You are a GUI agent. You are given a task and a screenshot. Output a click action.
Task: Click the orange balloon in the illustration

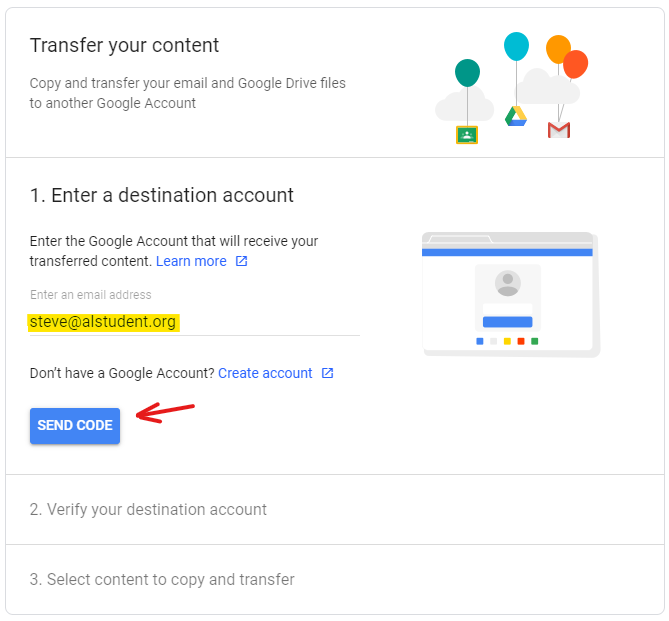(x=558, y=49)
